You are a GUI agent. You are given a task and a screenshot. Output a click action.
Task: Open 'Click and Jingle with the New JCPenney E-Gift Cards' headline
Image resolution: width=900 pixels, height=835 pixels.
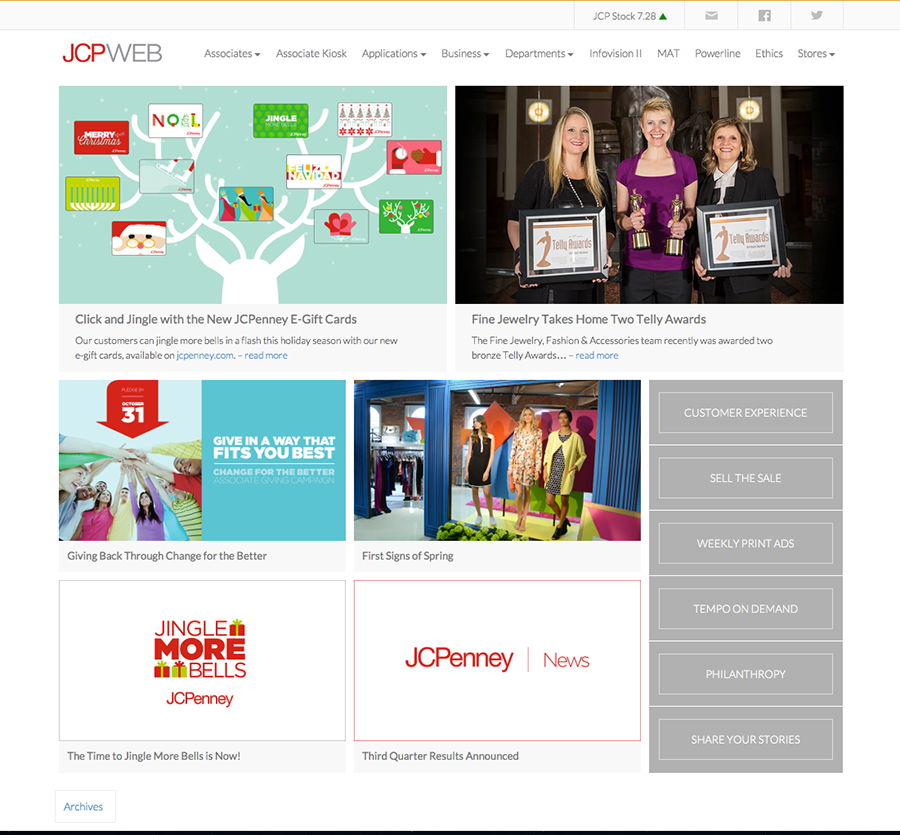click(216, 319)
